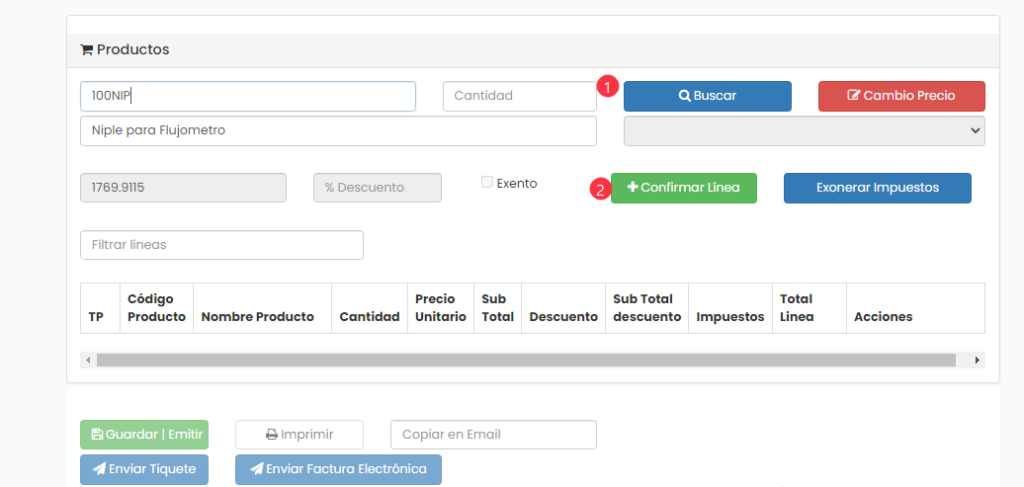Screen dimensions: 1024x487
Task: Click the floppy disk icon on Guardar
Action: 97,435
